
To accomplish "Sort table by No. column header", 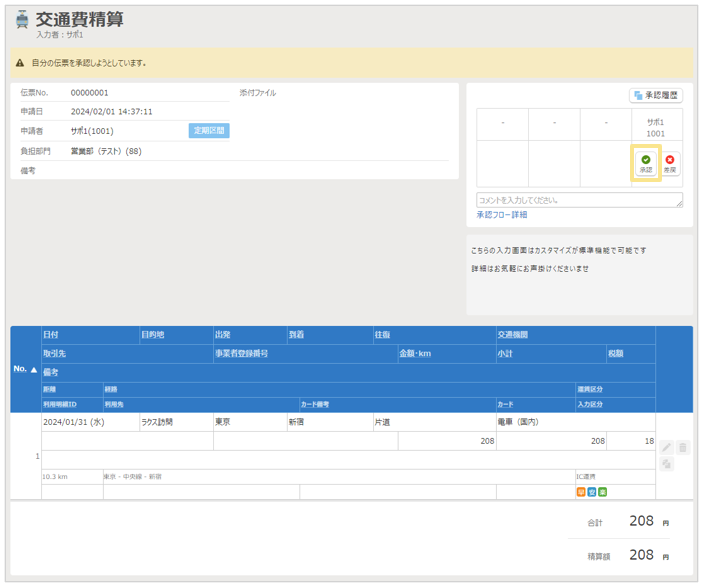I will point(25,369).
